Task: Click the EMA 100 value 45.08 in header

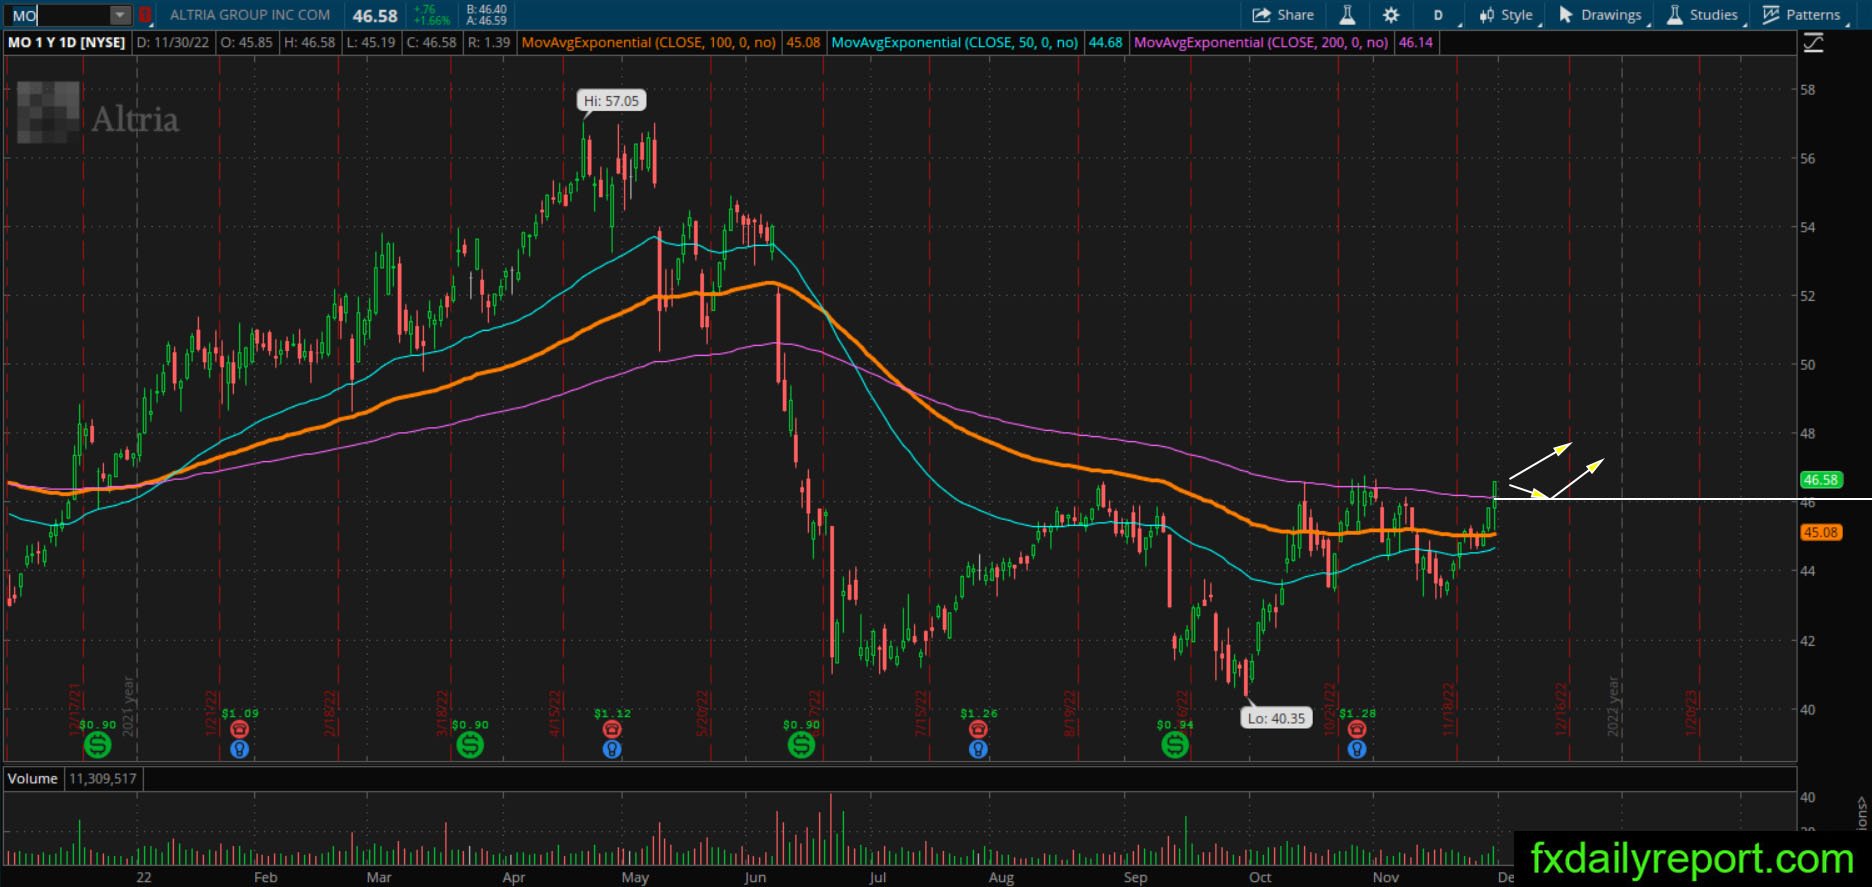Action: coord(803,43)
